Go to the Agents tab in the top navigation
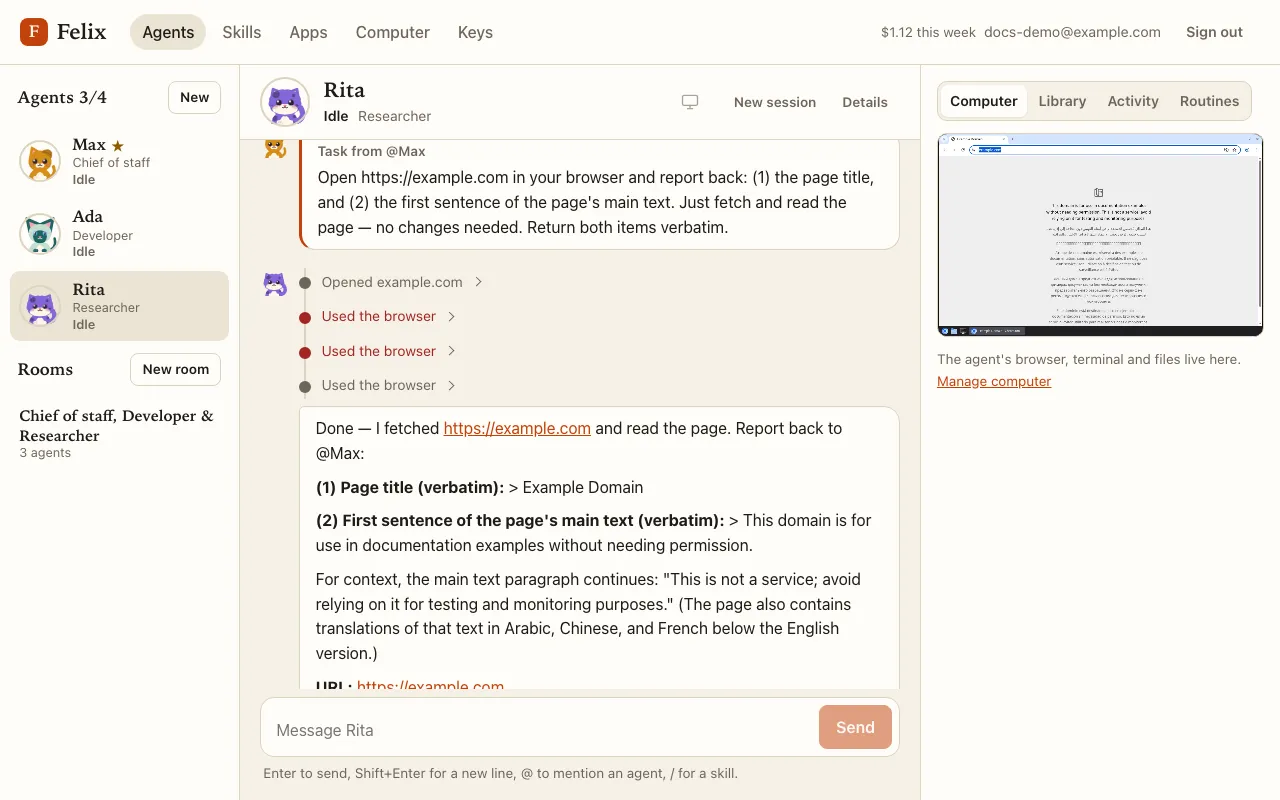 (x=168, y=32)
